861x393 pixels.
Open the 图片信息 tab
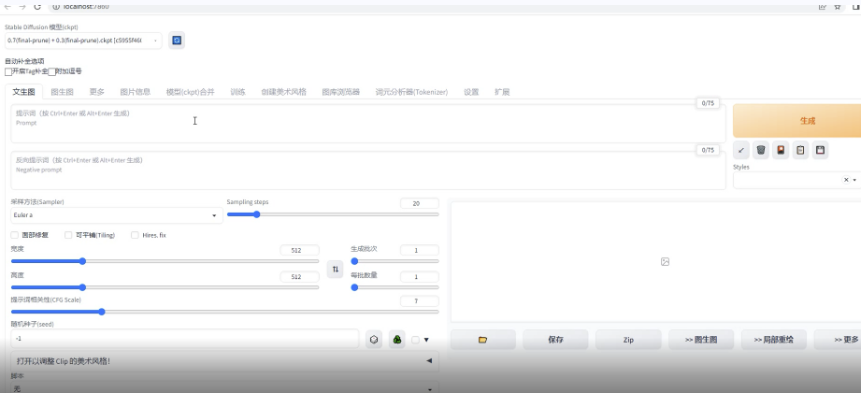pyautogui.click(x=135, y=92)
